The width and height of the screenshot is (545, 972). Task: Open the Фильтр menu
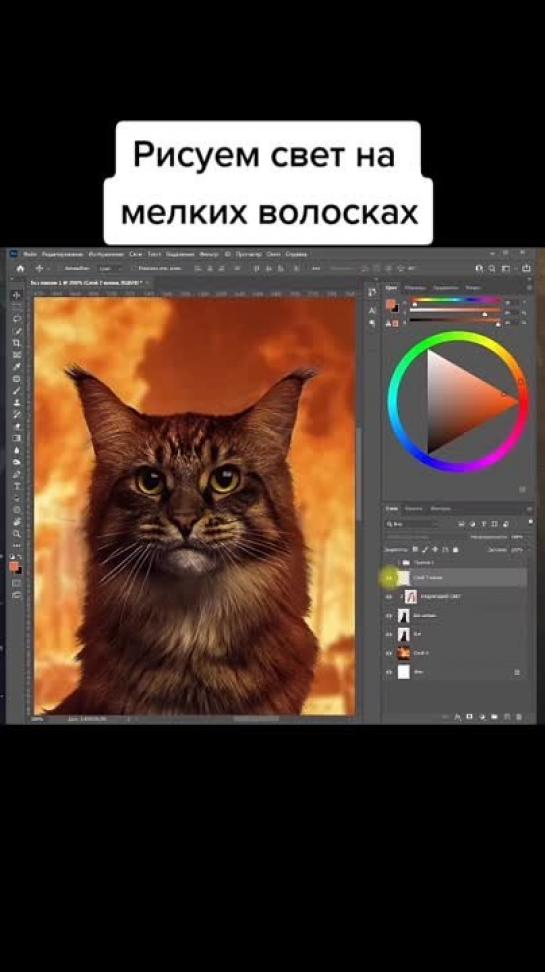point(209,254)
